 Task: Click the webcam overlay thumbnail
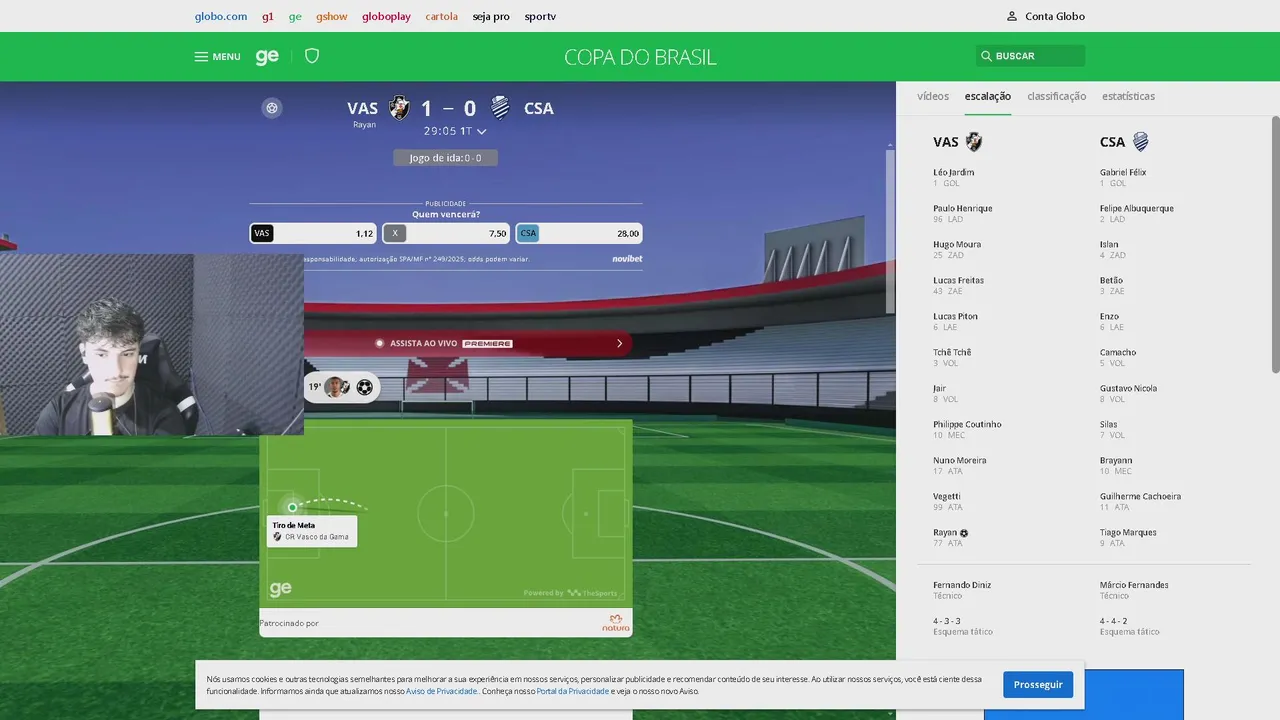coord(151,344)
